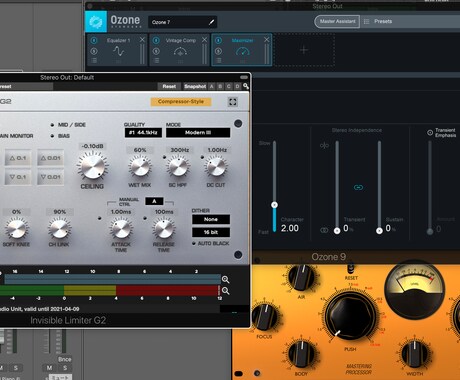
Task: Toggle power on the Maximizer module
Action: tap(218, 40)
